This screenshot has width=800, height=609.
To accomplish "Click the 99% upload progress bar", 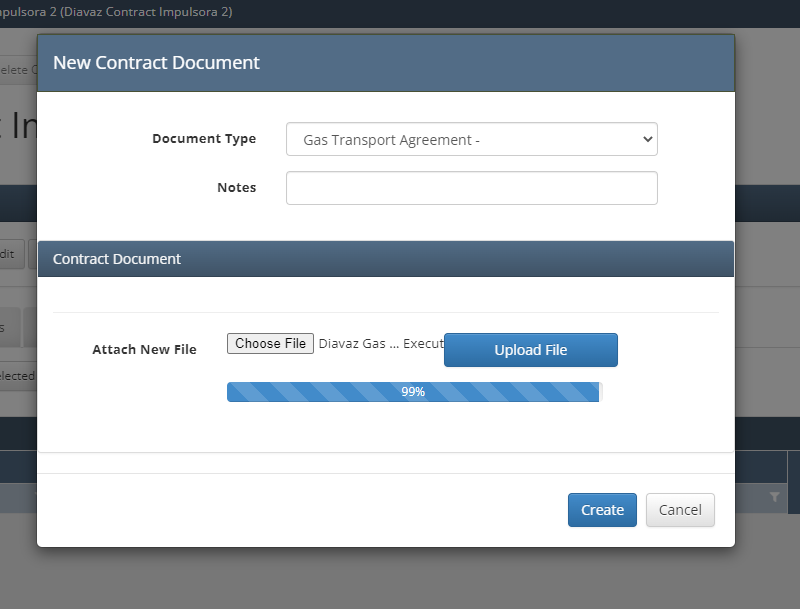I will (413, 392).
